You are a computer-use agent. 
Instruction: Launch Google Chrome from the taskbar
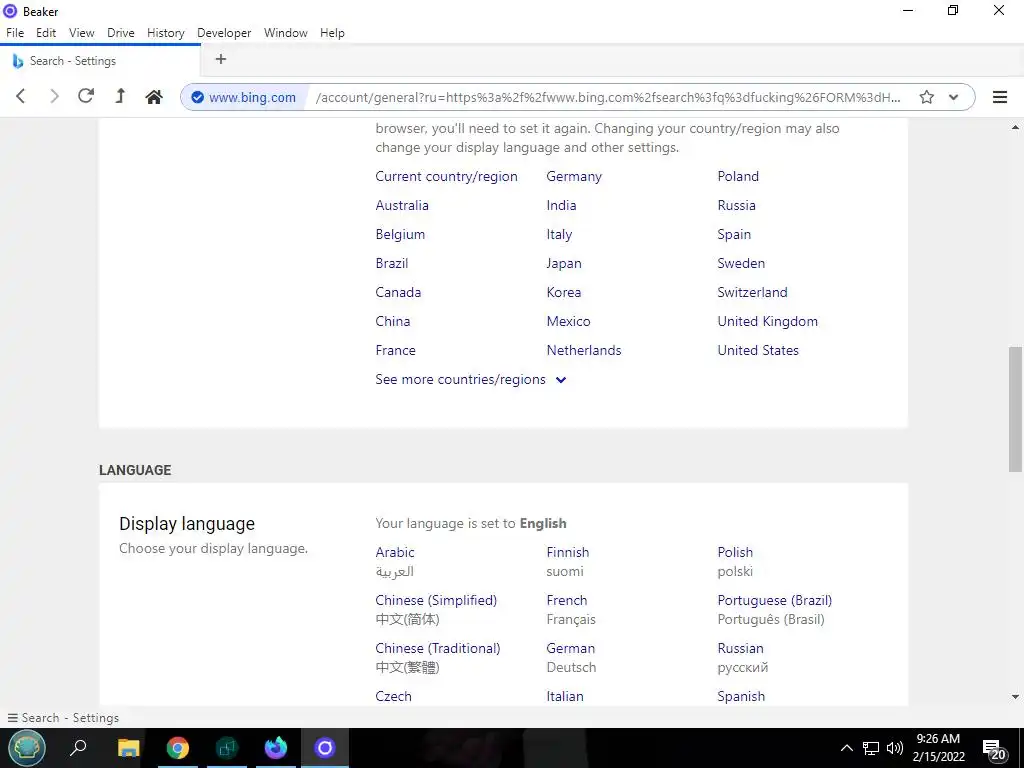(x=177, y=748)
